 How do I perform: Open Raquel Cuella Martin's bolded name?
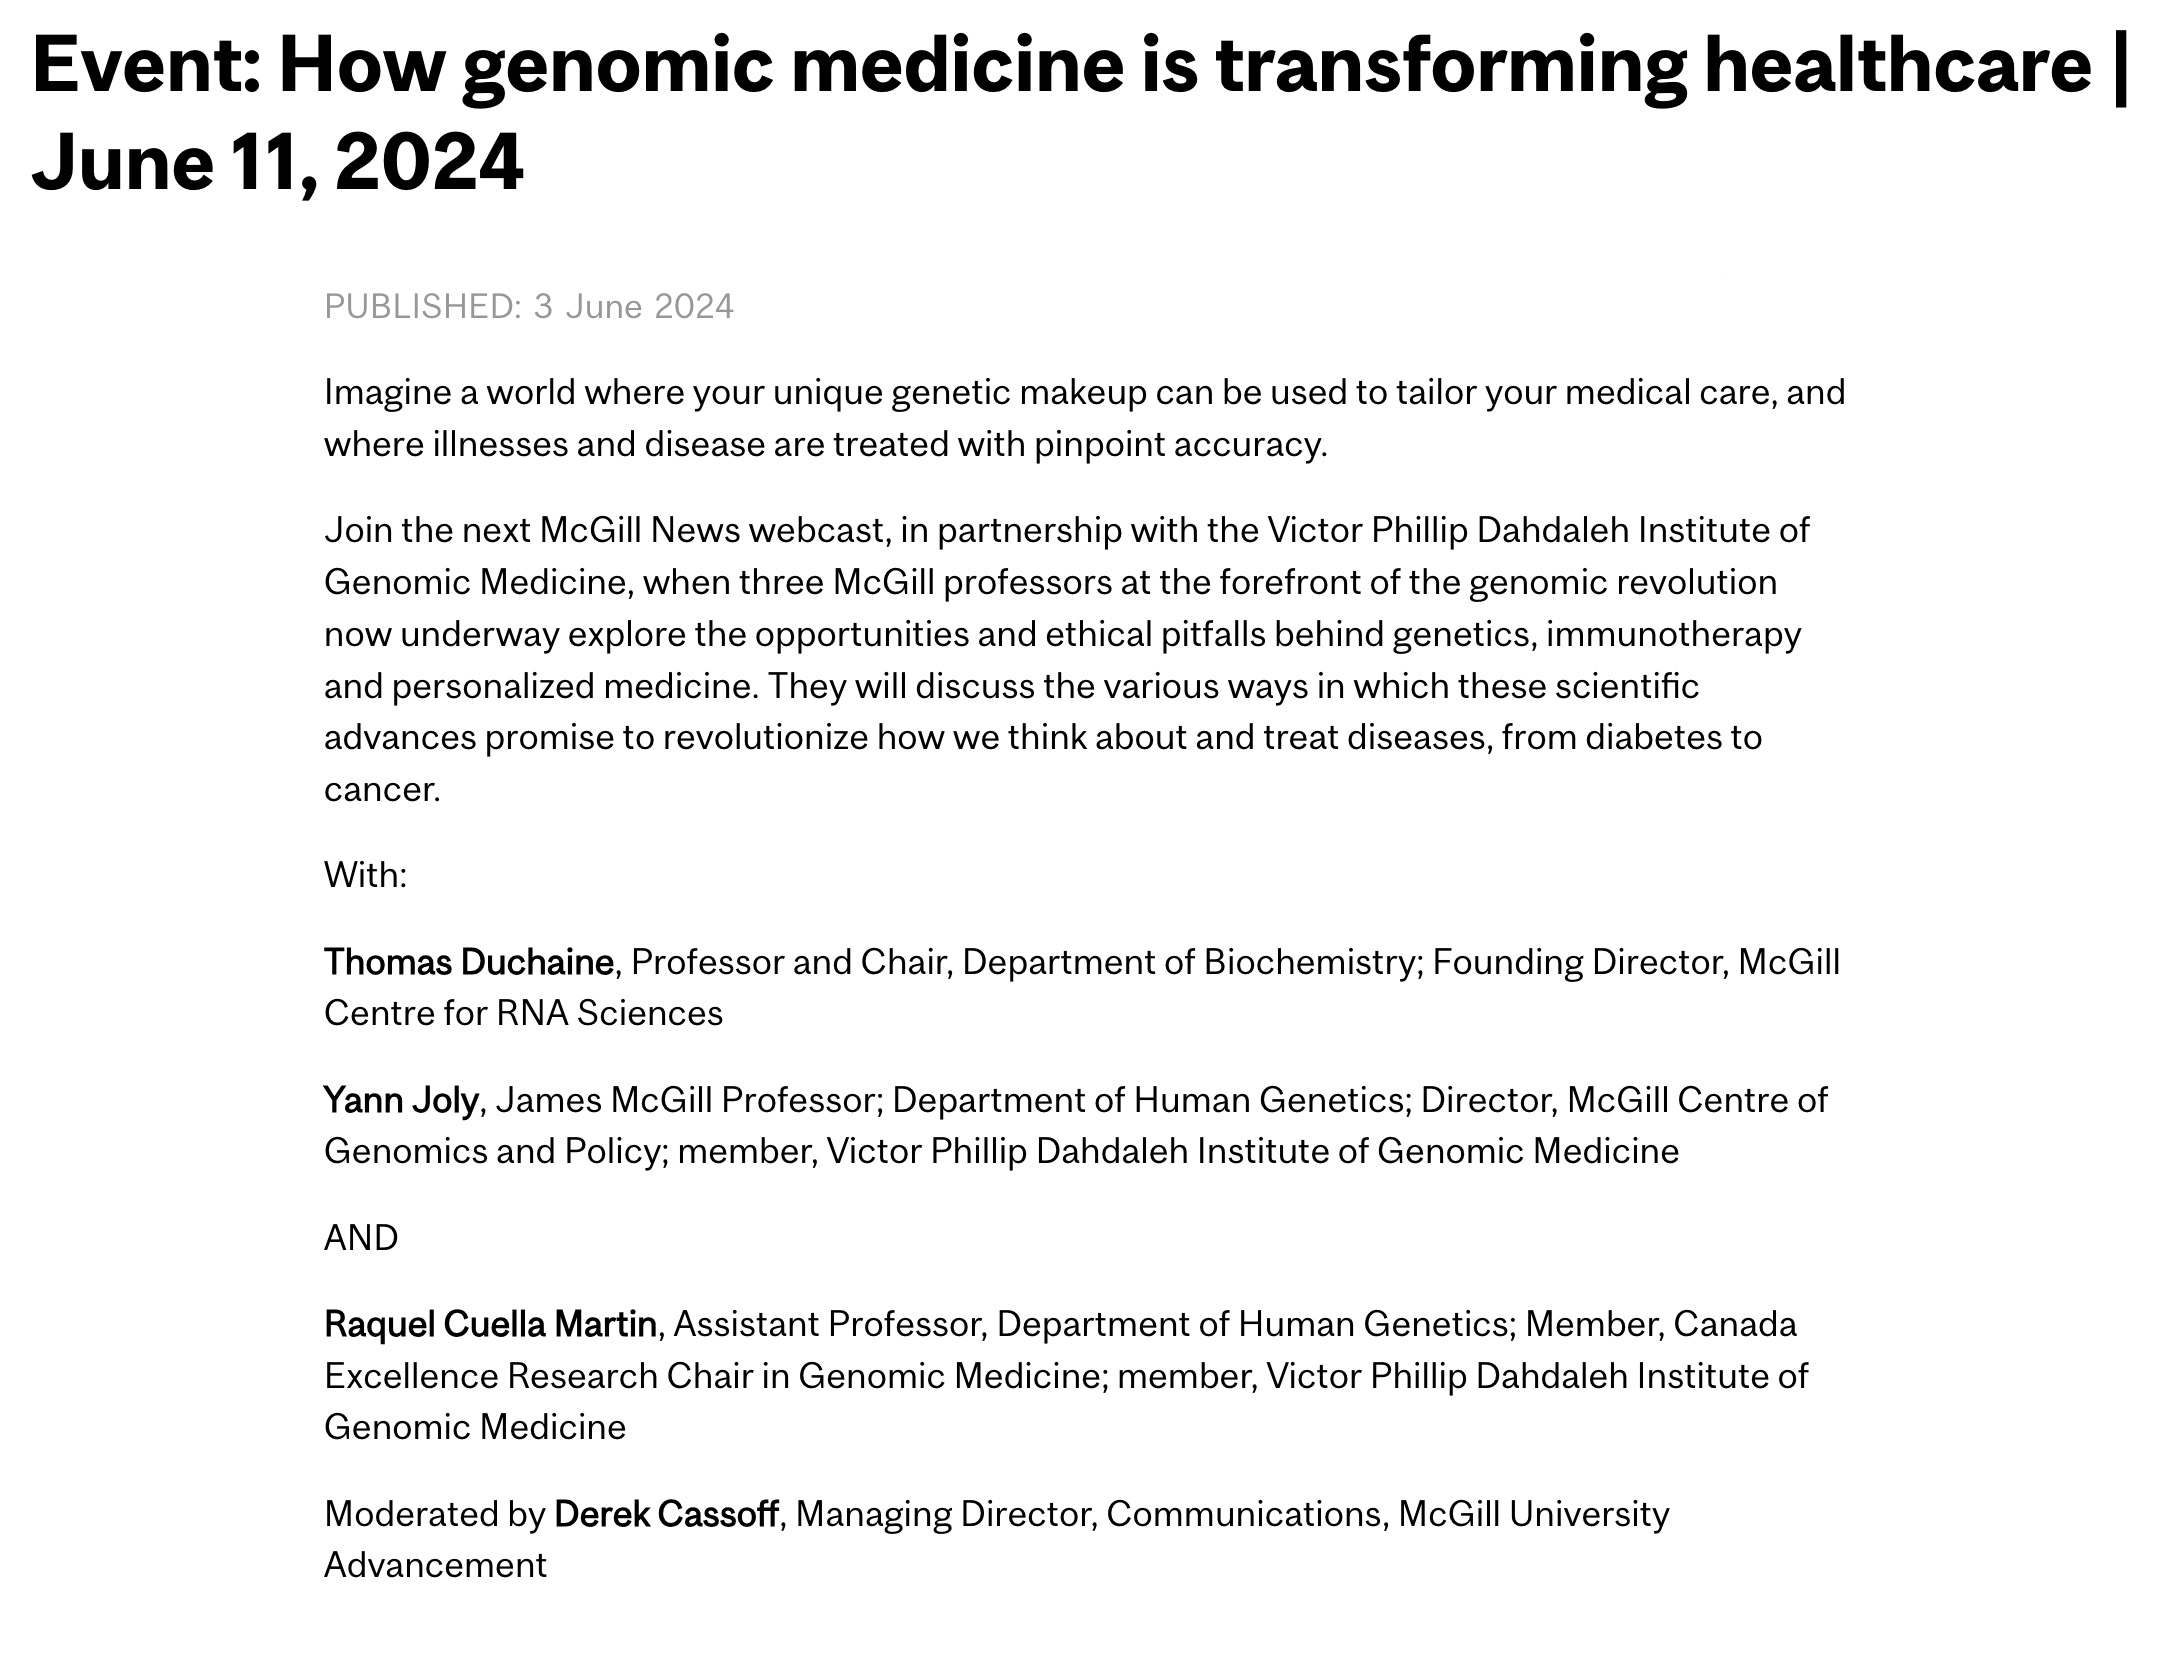pos(490,1324)
